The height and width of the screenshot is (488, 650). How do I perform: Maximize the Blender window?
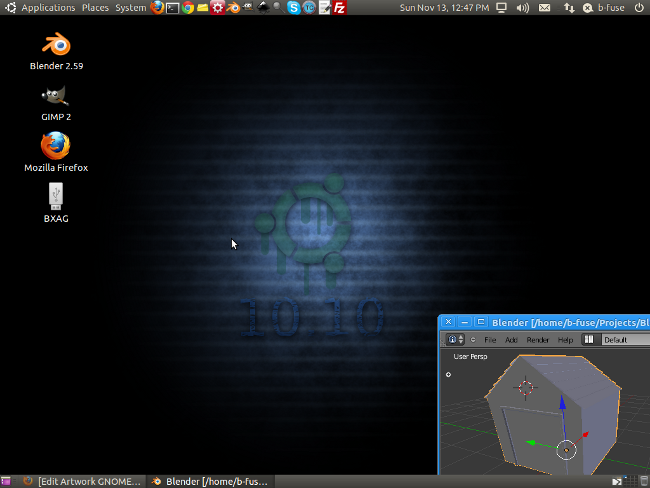[x=481, y=322]
